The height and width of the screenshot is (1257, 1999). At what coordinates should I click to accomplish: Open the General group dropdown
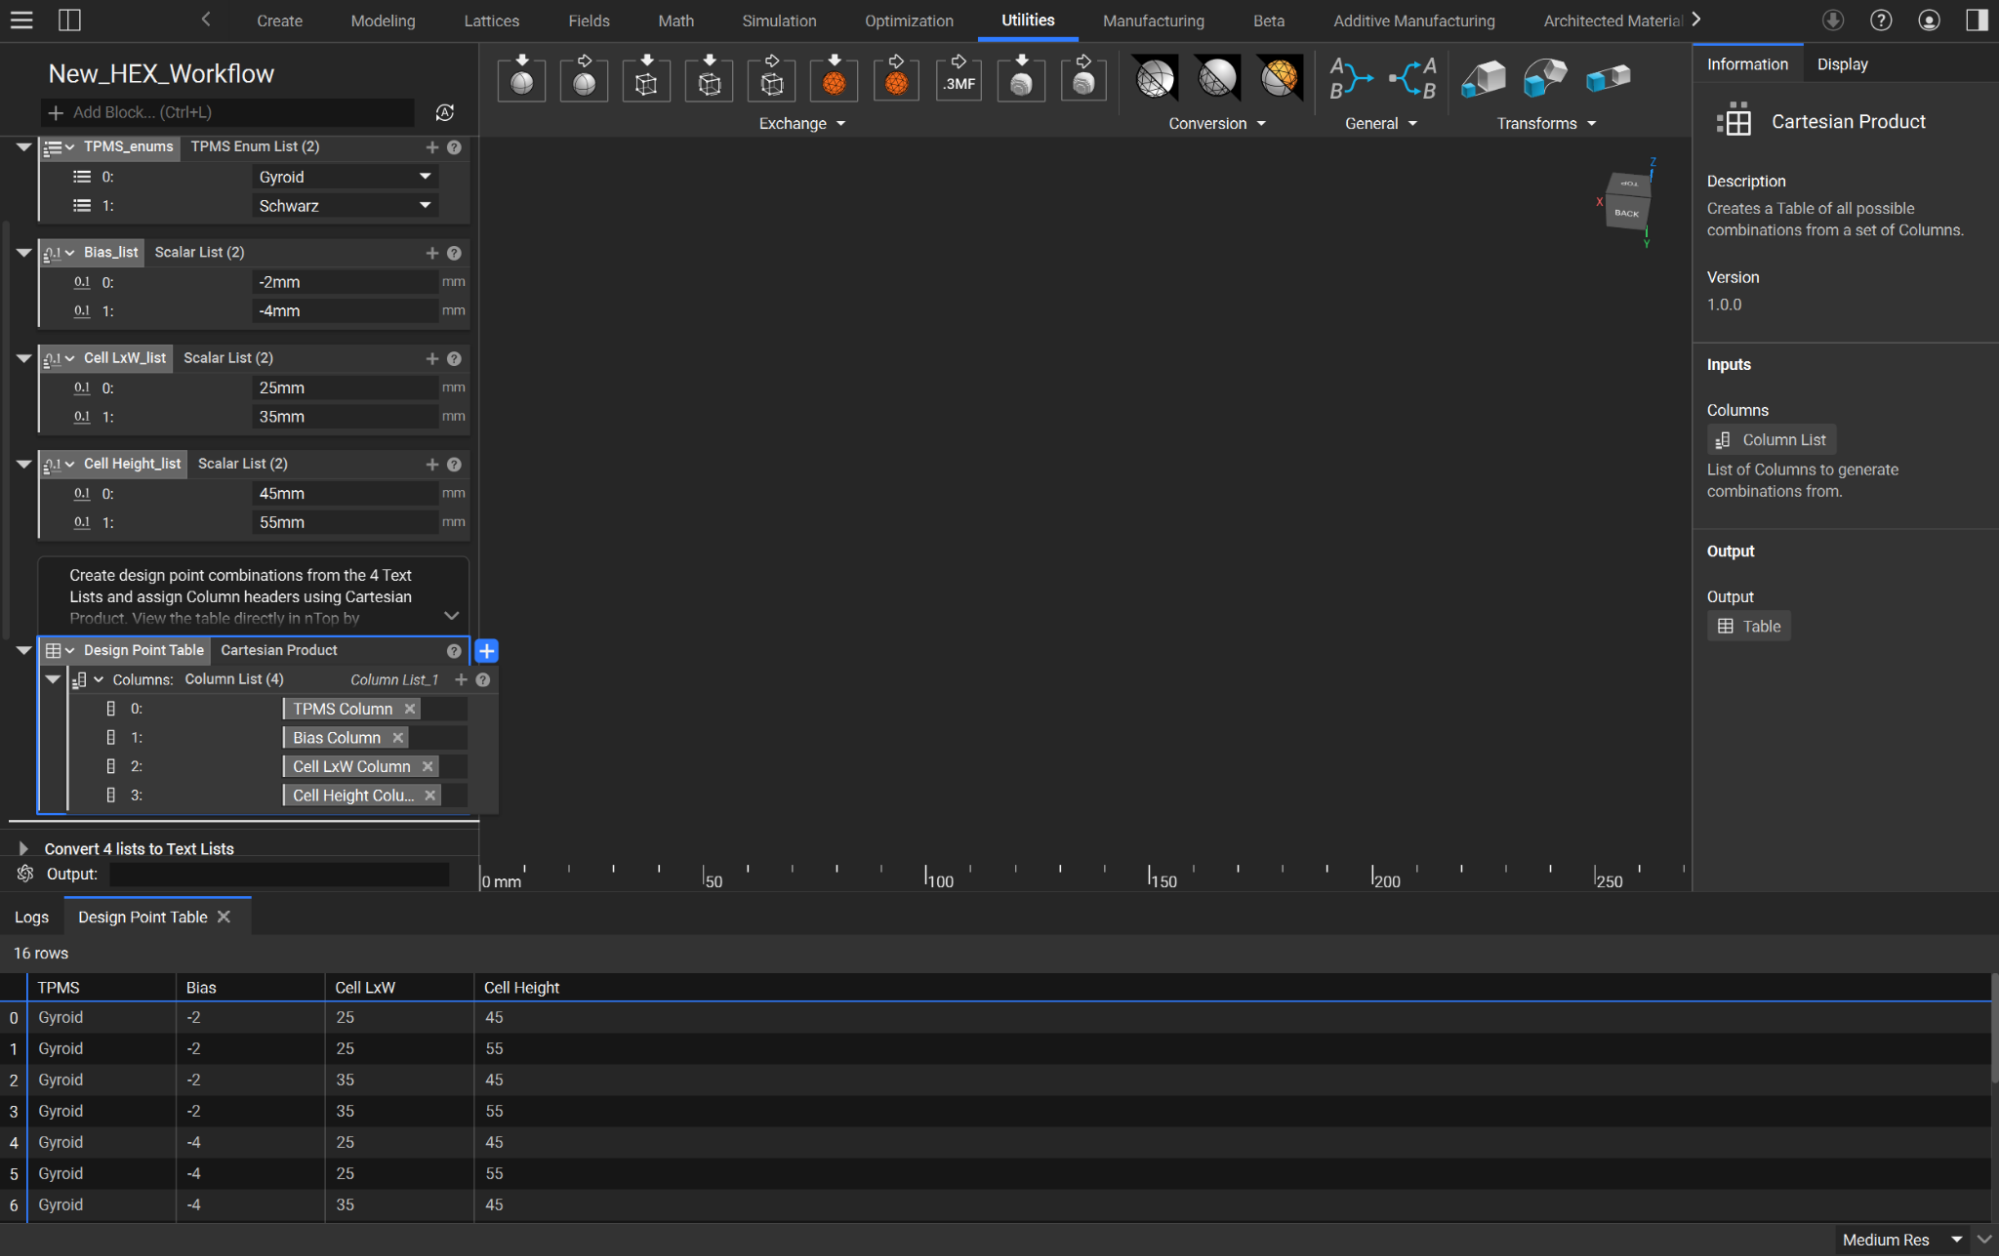[x=1381, y=124]
